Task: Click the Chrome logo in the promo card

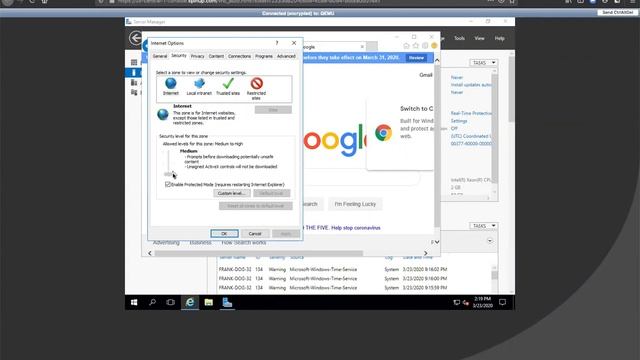Action: point(383,133)
